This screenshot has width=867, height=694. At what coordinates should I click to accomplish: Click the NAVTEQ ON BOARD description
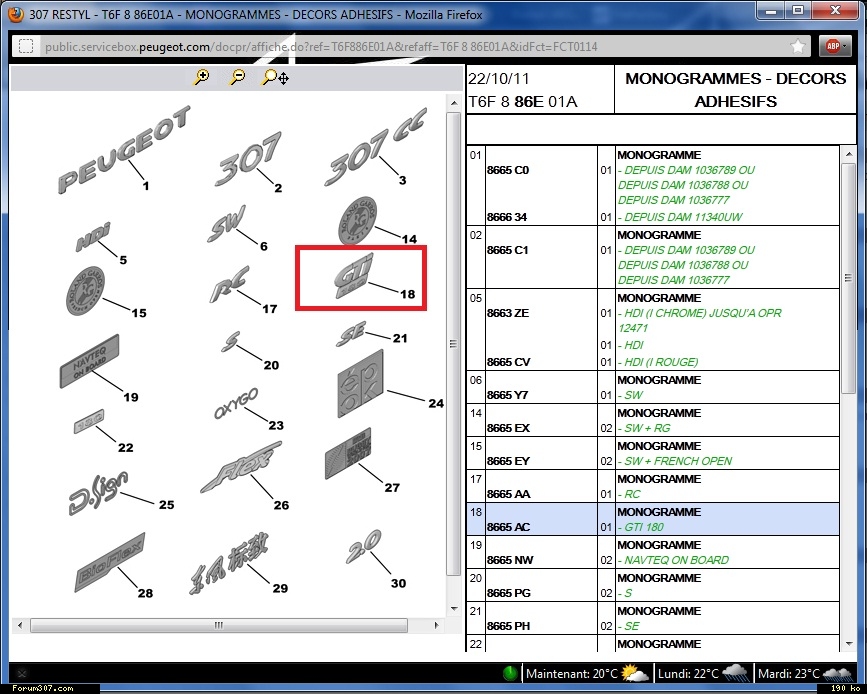674,560
